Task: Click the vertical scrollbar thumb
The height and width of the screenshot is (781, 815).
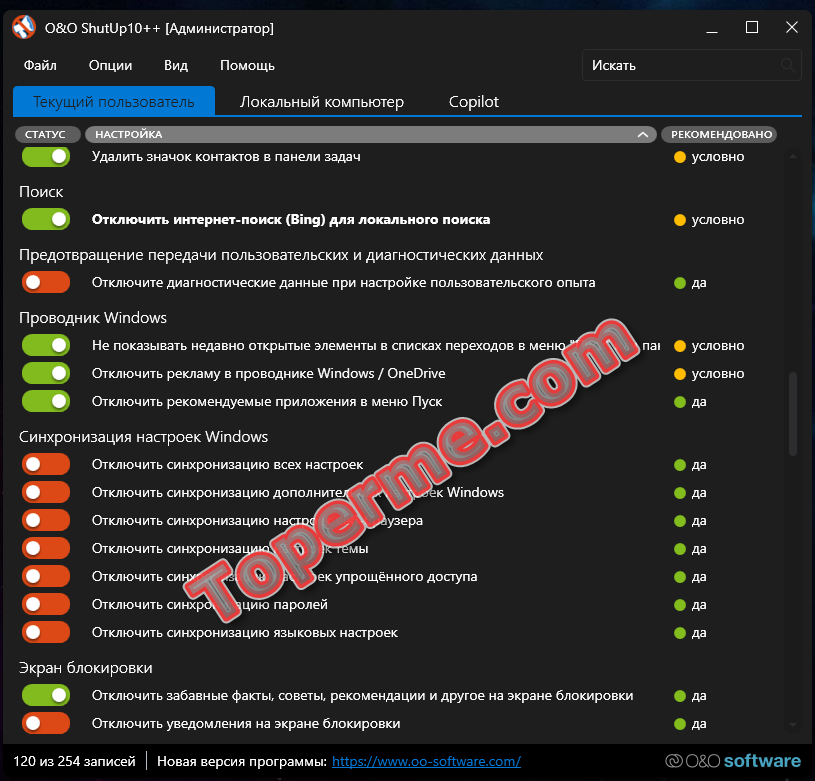Action: click(x=793, y=414)
